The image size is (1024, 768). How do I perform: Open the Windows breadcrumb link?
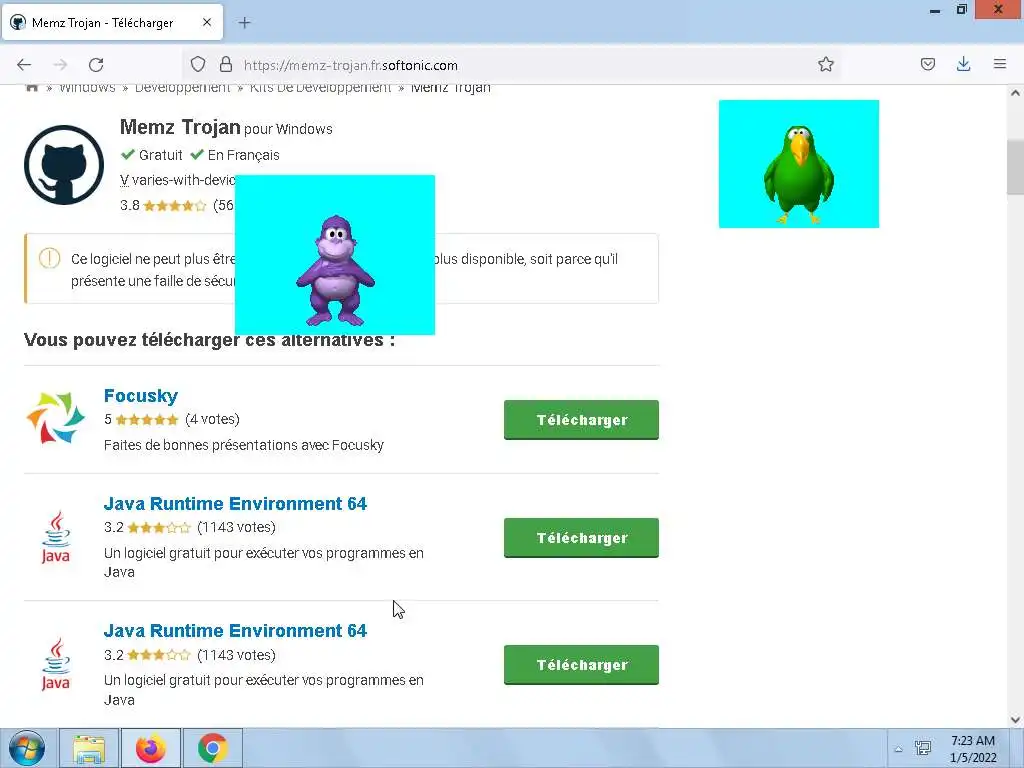pyautogui.click(x=87, y=88)
